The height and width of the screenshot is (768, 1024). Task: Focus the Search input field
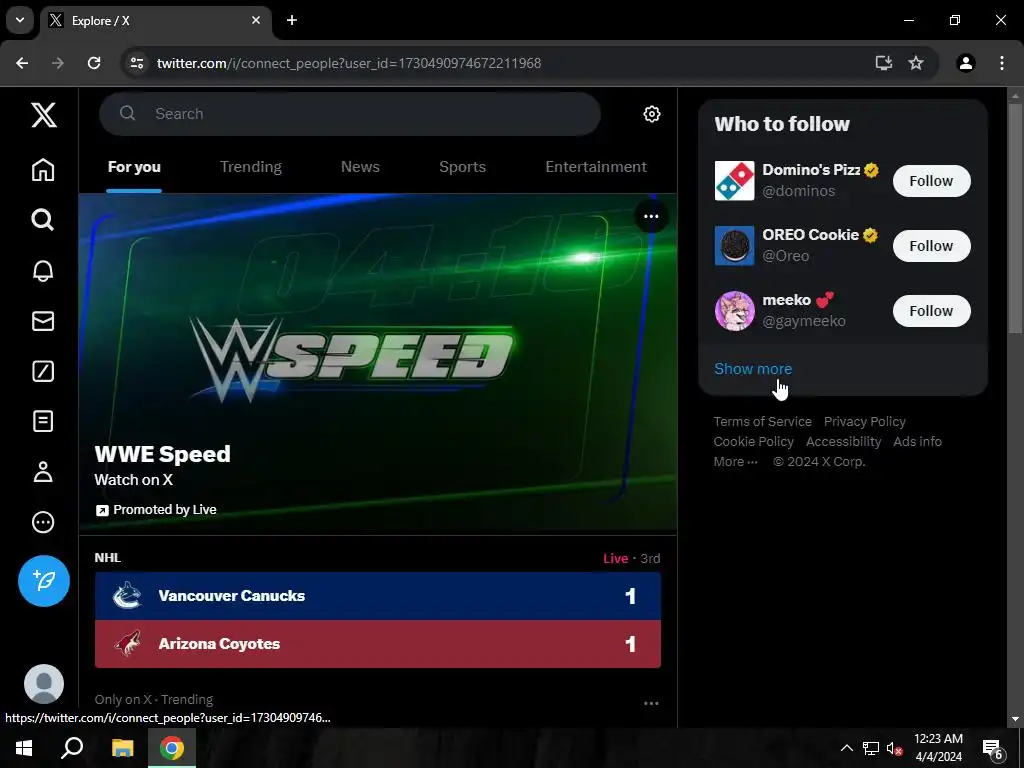pyautogui.click(x=350, y=114)
